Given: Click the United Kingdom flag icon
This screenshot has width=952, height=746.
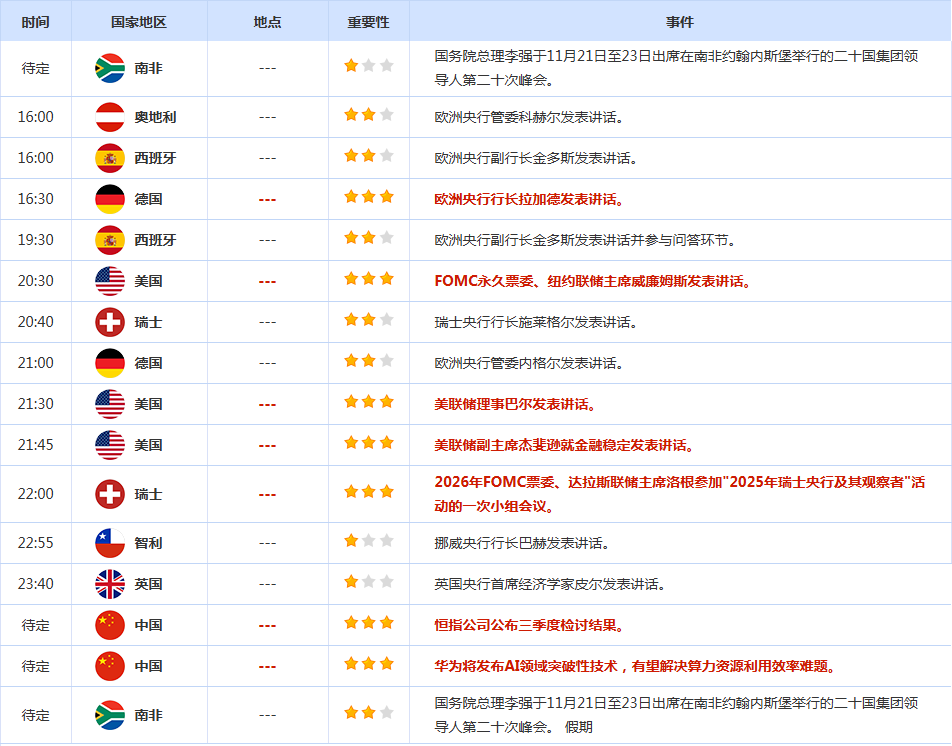Looking at the screenshot, I should (110, 584).
